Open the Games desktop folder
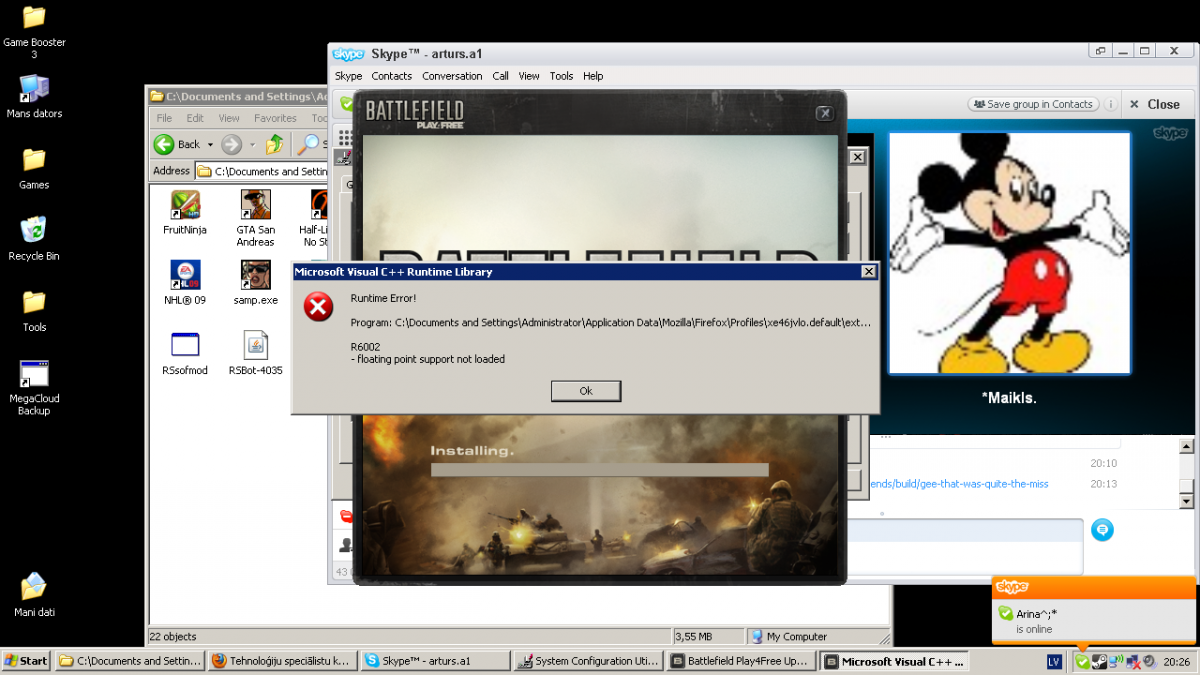 coord(34,168)
